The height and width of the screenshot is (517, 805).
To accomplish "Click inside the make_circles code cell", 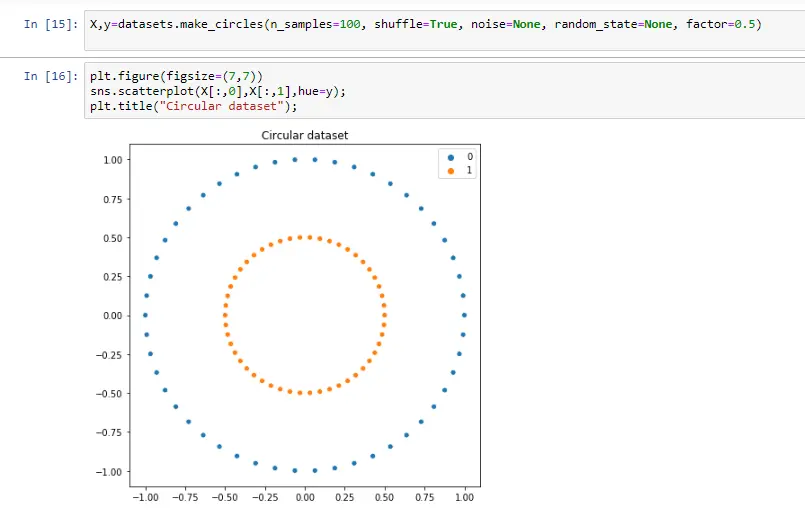I will [x=445, y=30].
